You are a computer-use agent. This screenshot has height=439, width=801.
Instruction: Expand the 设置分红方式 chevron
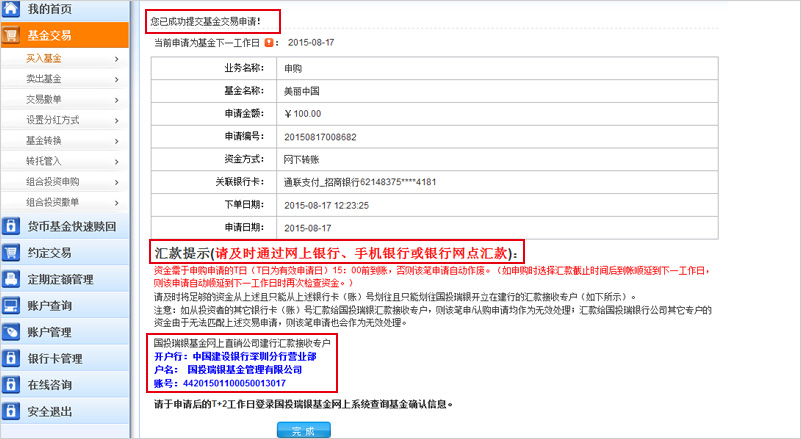point(116,120)
